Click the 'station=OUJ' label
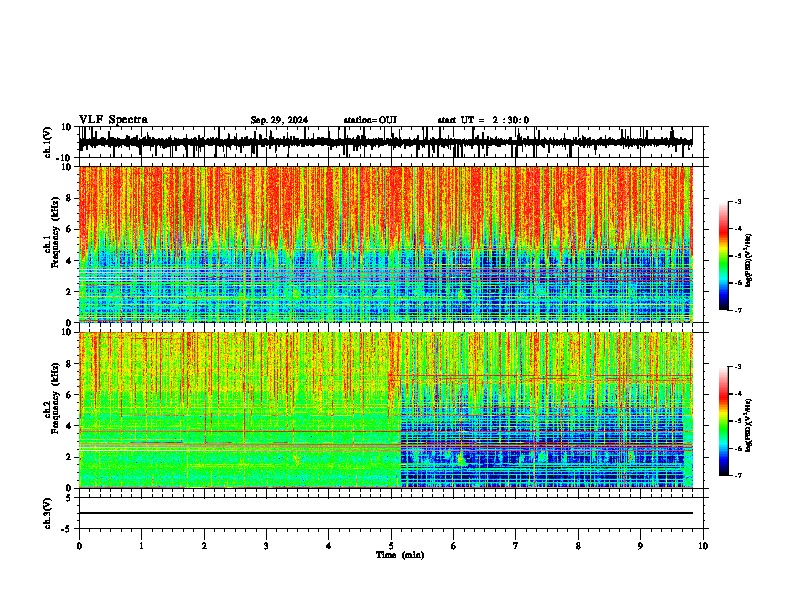This screenshot has height=612, width=792. 370,120
